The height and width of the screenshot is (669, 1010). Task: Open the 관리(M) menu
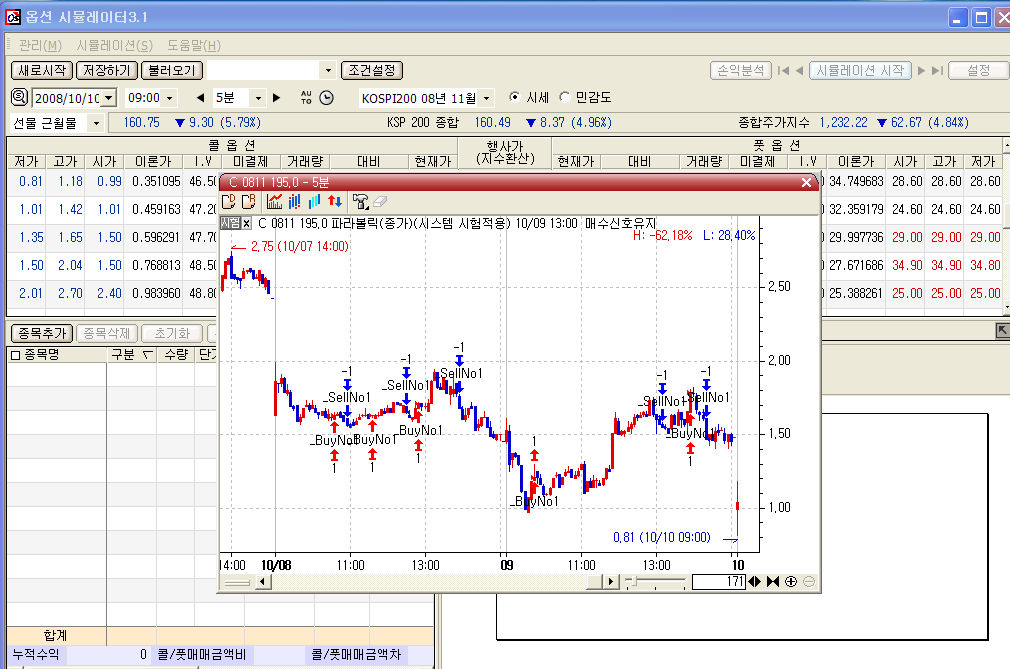point(40,45)
